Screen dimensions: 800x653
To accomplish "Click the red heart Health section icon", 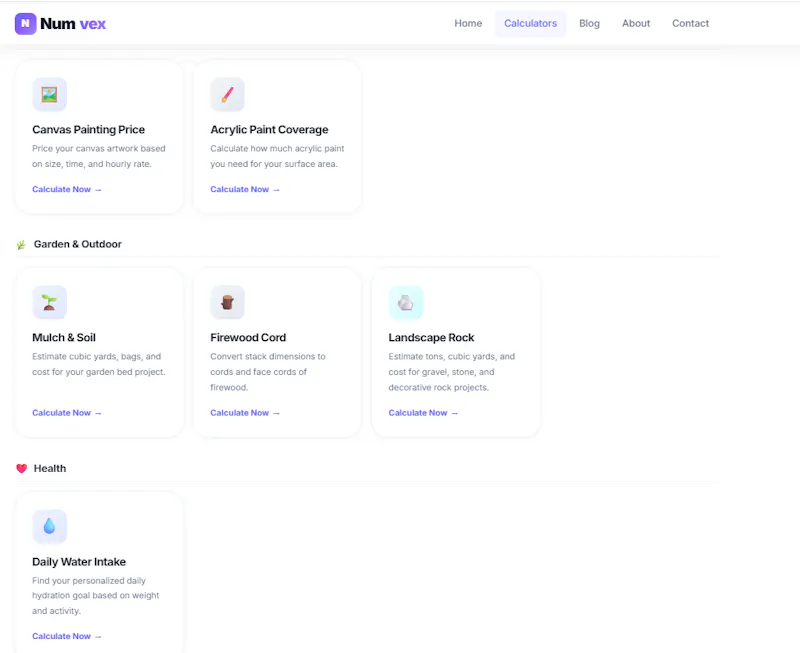I will 21,468.
